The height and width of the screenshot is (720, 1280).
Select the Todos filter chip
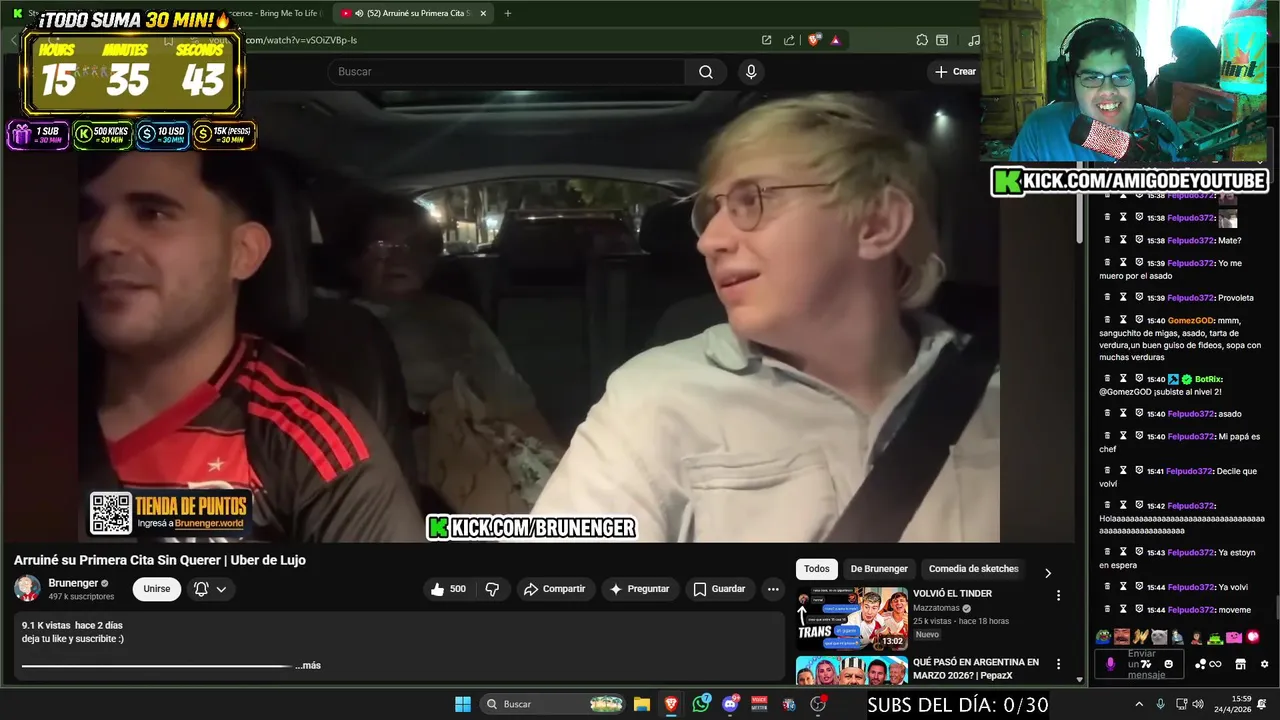pyautogui.click(x=817, y=569)
